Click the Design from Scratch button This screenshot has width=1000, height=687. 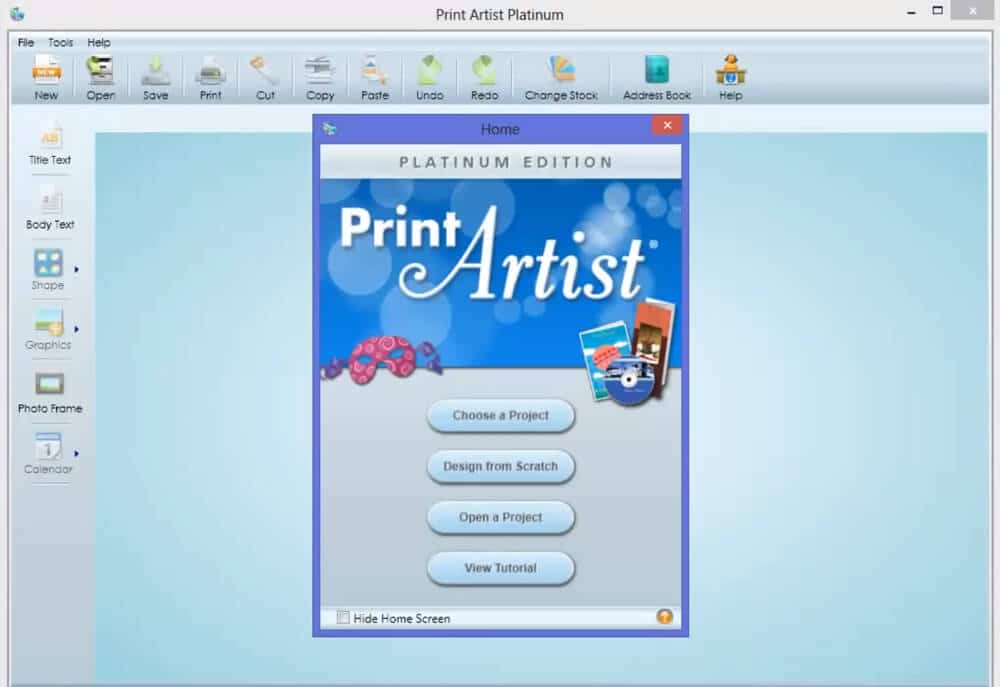click(x=501, y=466)
